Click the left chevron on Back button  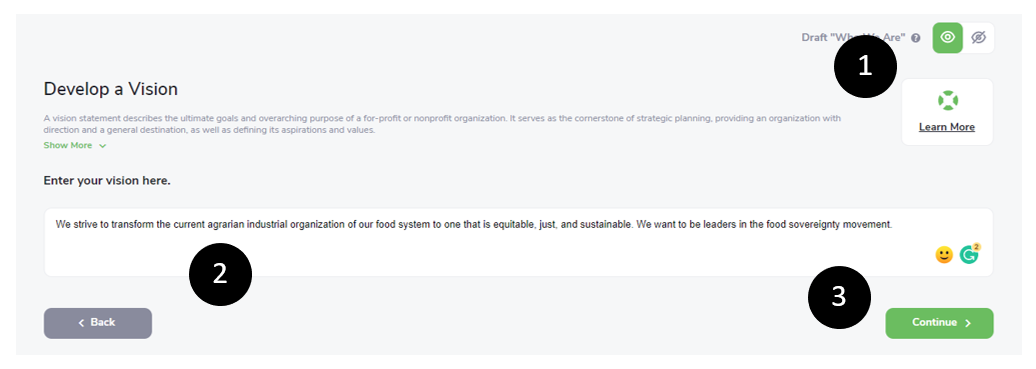click(x=81, y=323)
